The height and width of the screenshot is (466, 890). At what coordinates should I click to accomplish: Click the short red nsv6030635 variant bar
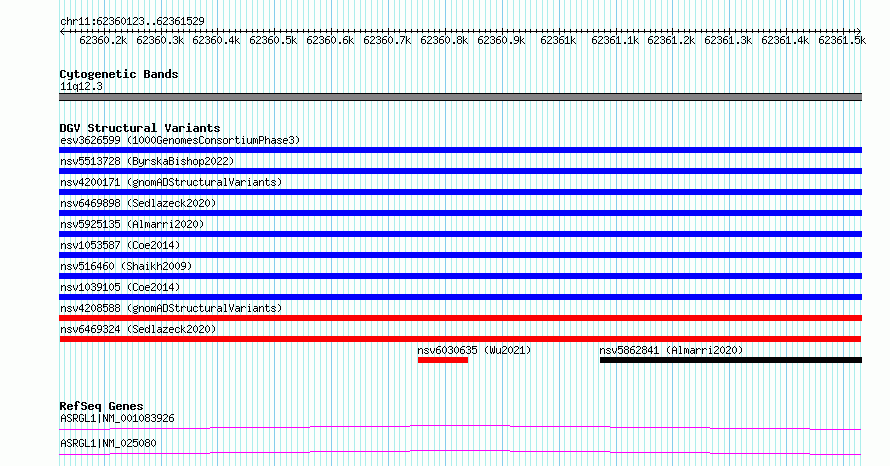point(443,360)
